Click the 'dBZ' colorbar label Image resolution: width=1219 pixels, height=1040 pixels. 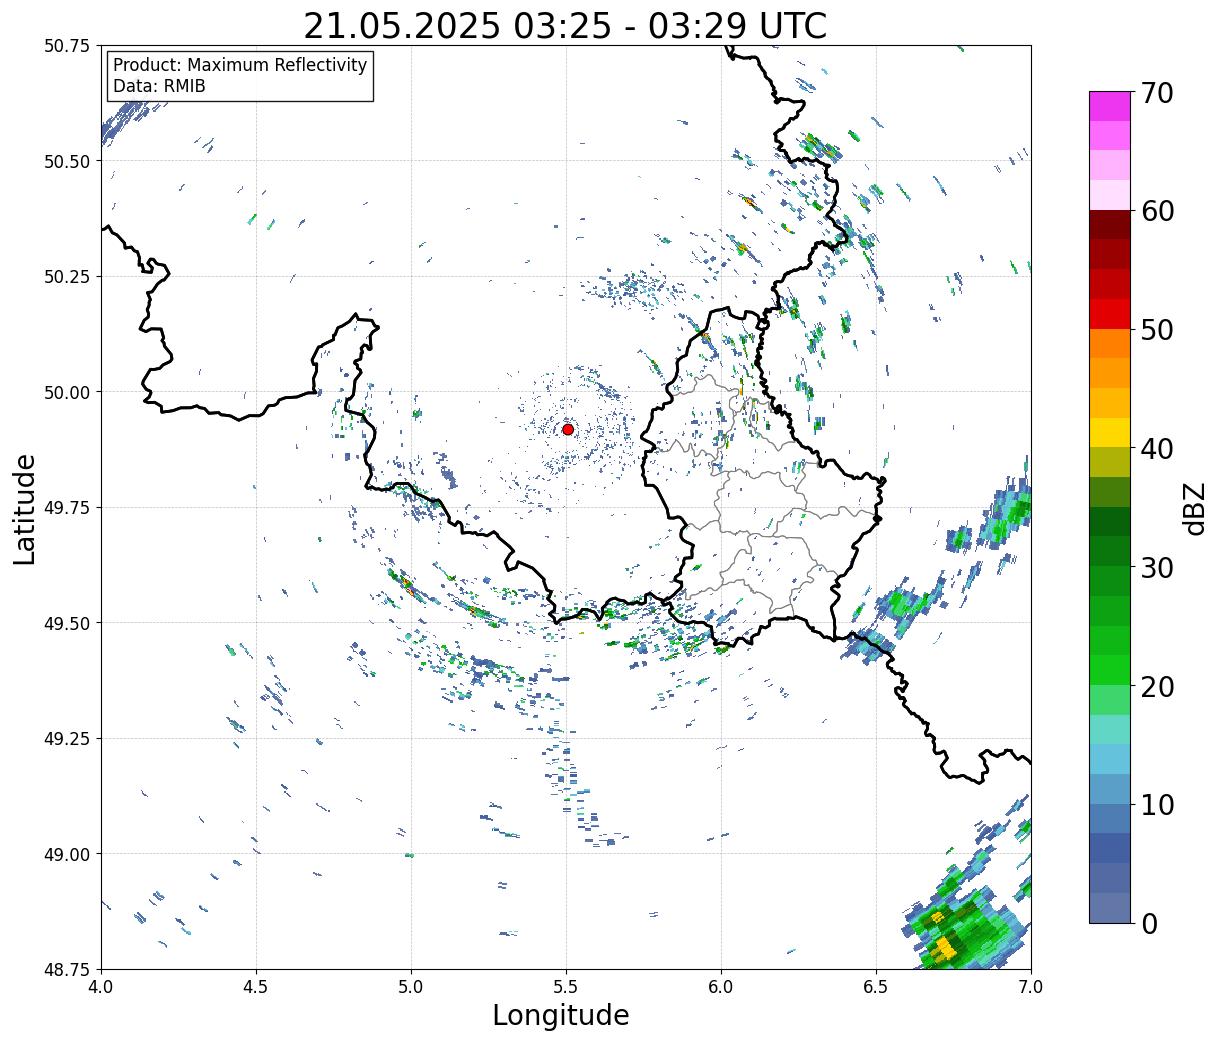point(1195,507)
